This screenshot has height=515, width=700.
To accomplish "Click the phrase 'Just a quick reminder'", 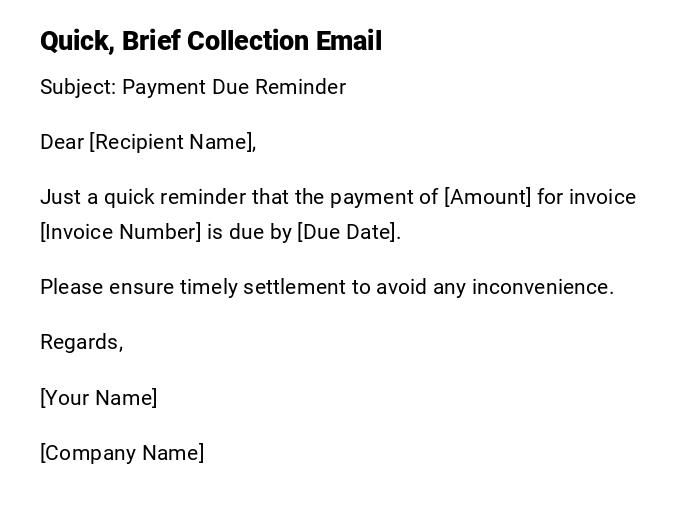I will 142,197.
